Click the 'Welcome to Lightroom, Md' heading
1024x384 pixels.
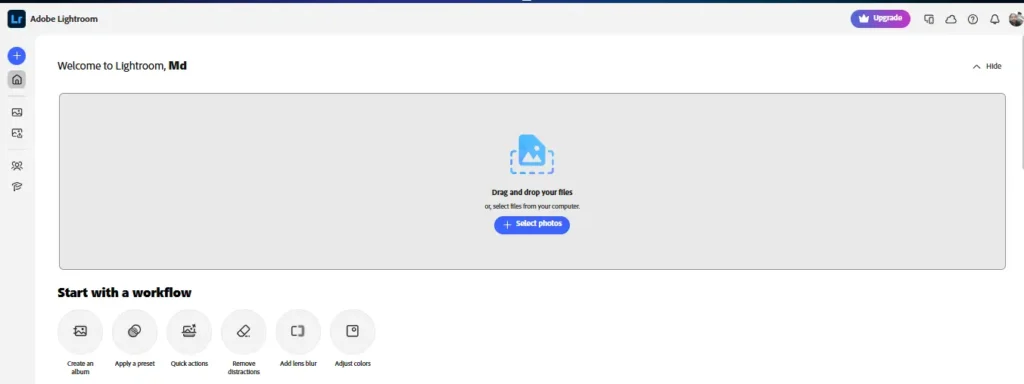122,66
